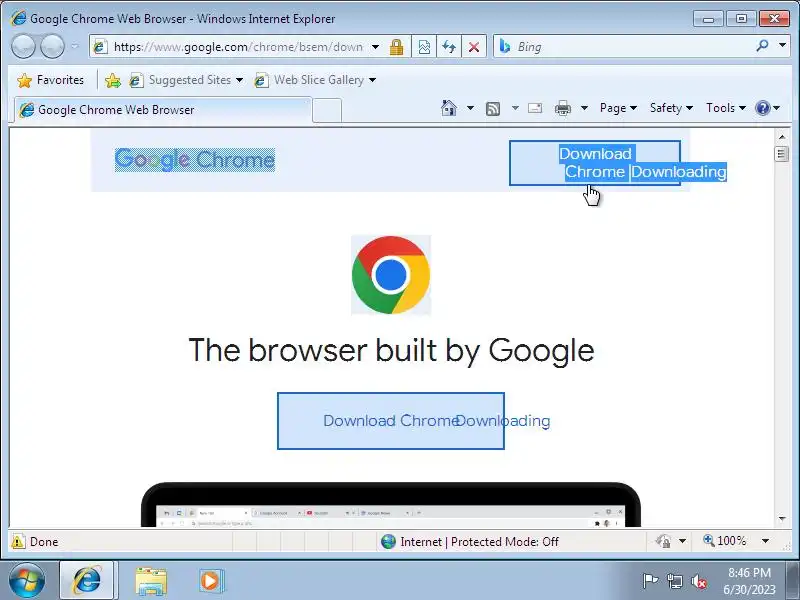Click the 100% zoom level button

click(x=724, y=541)
